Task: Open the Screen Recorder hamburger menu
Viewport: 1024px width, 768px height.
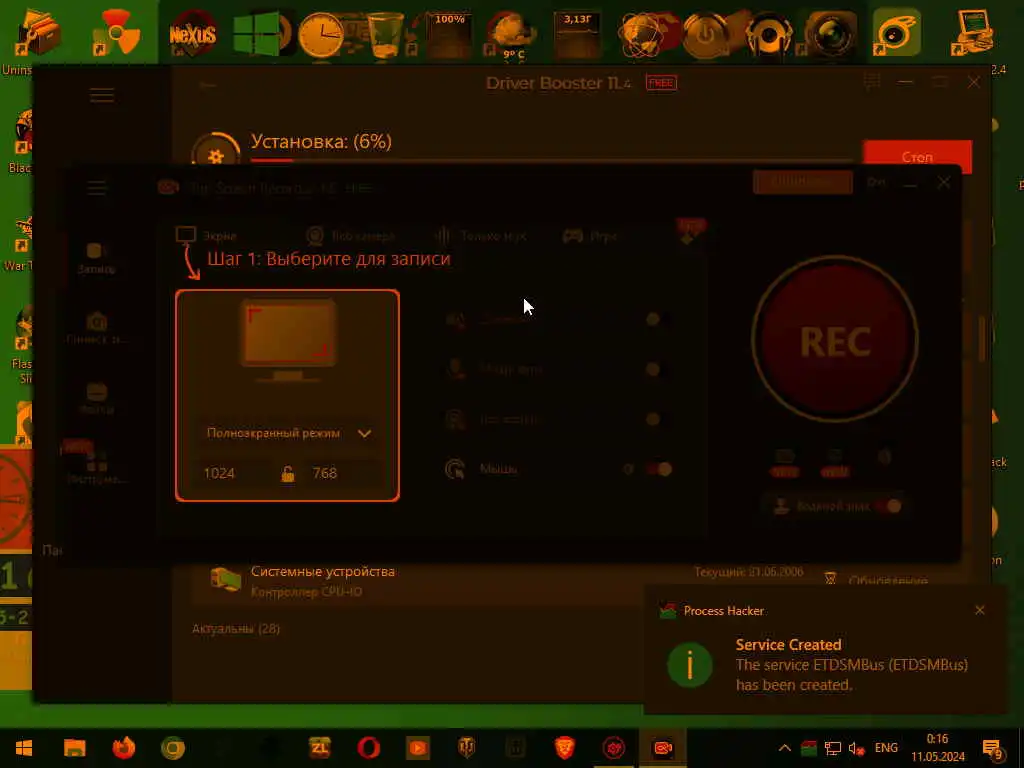Action: (x=97, y=189)
